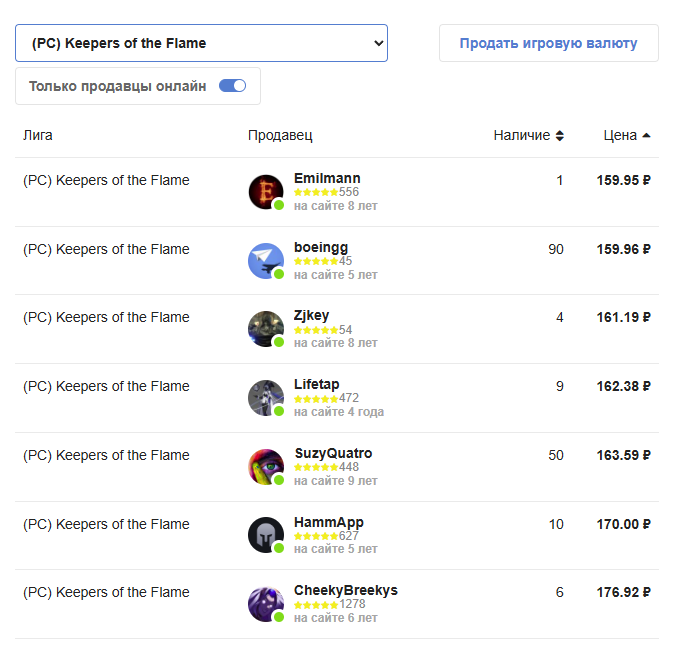678x650 pixels.
Task: Click Lifetap's seller avatar
Action: (x=266, y=398)
